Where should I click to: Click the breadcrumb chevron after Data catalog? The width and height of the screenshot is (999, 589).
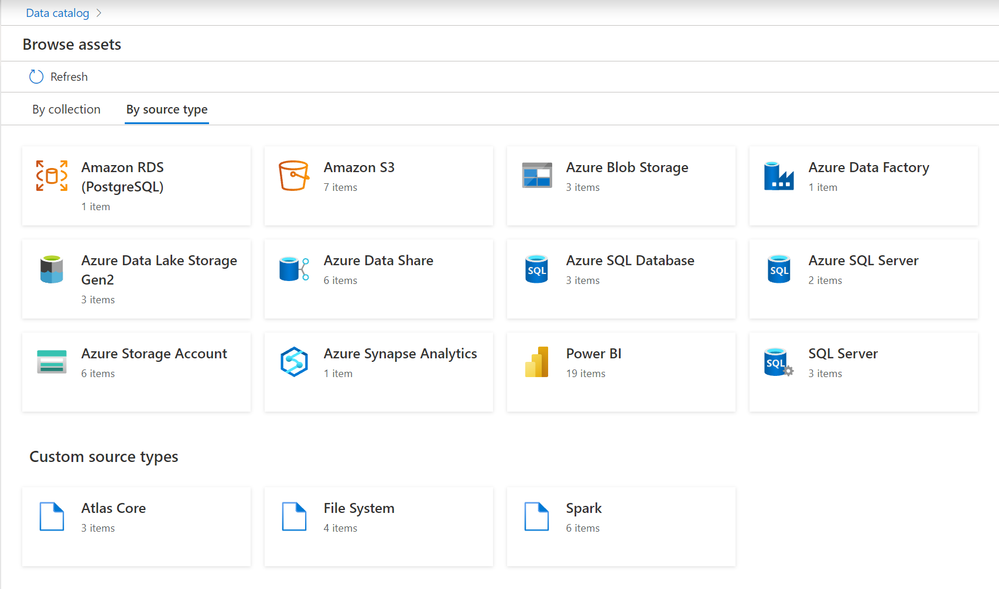[x=99, y=13]
